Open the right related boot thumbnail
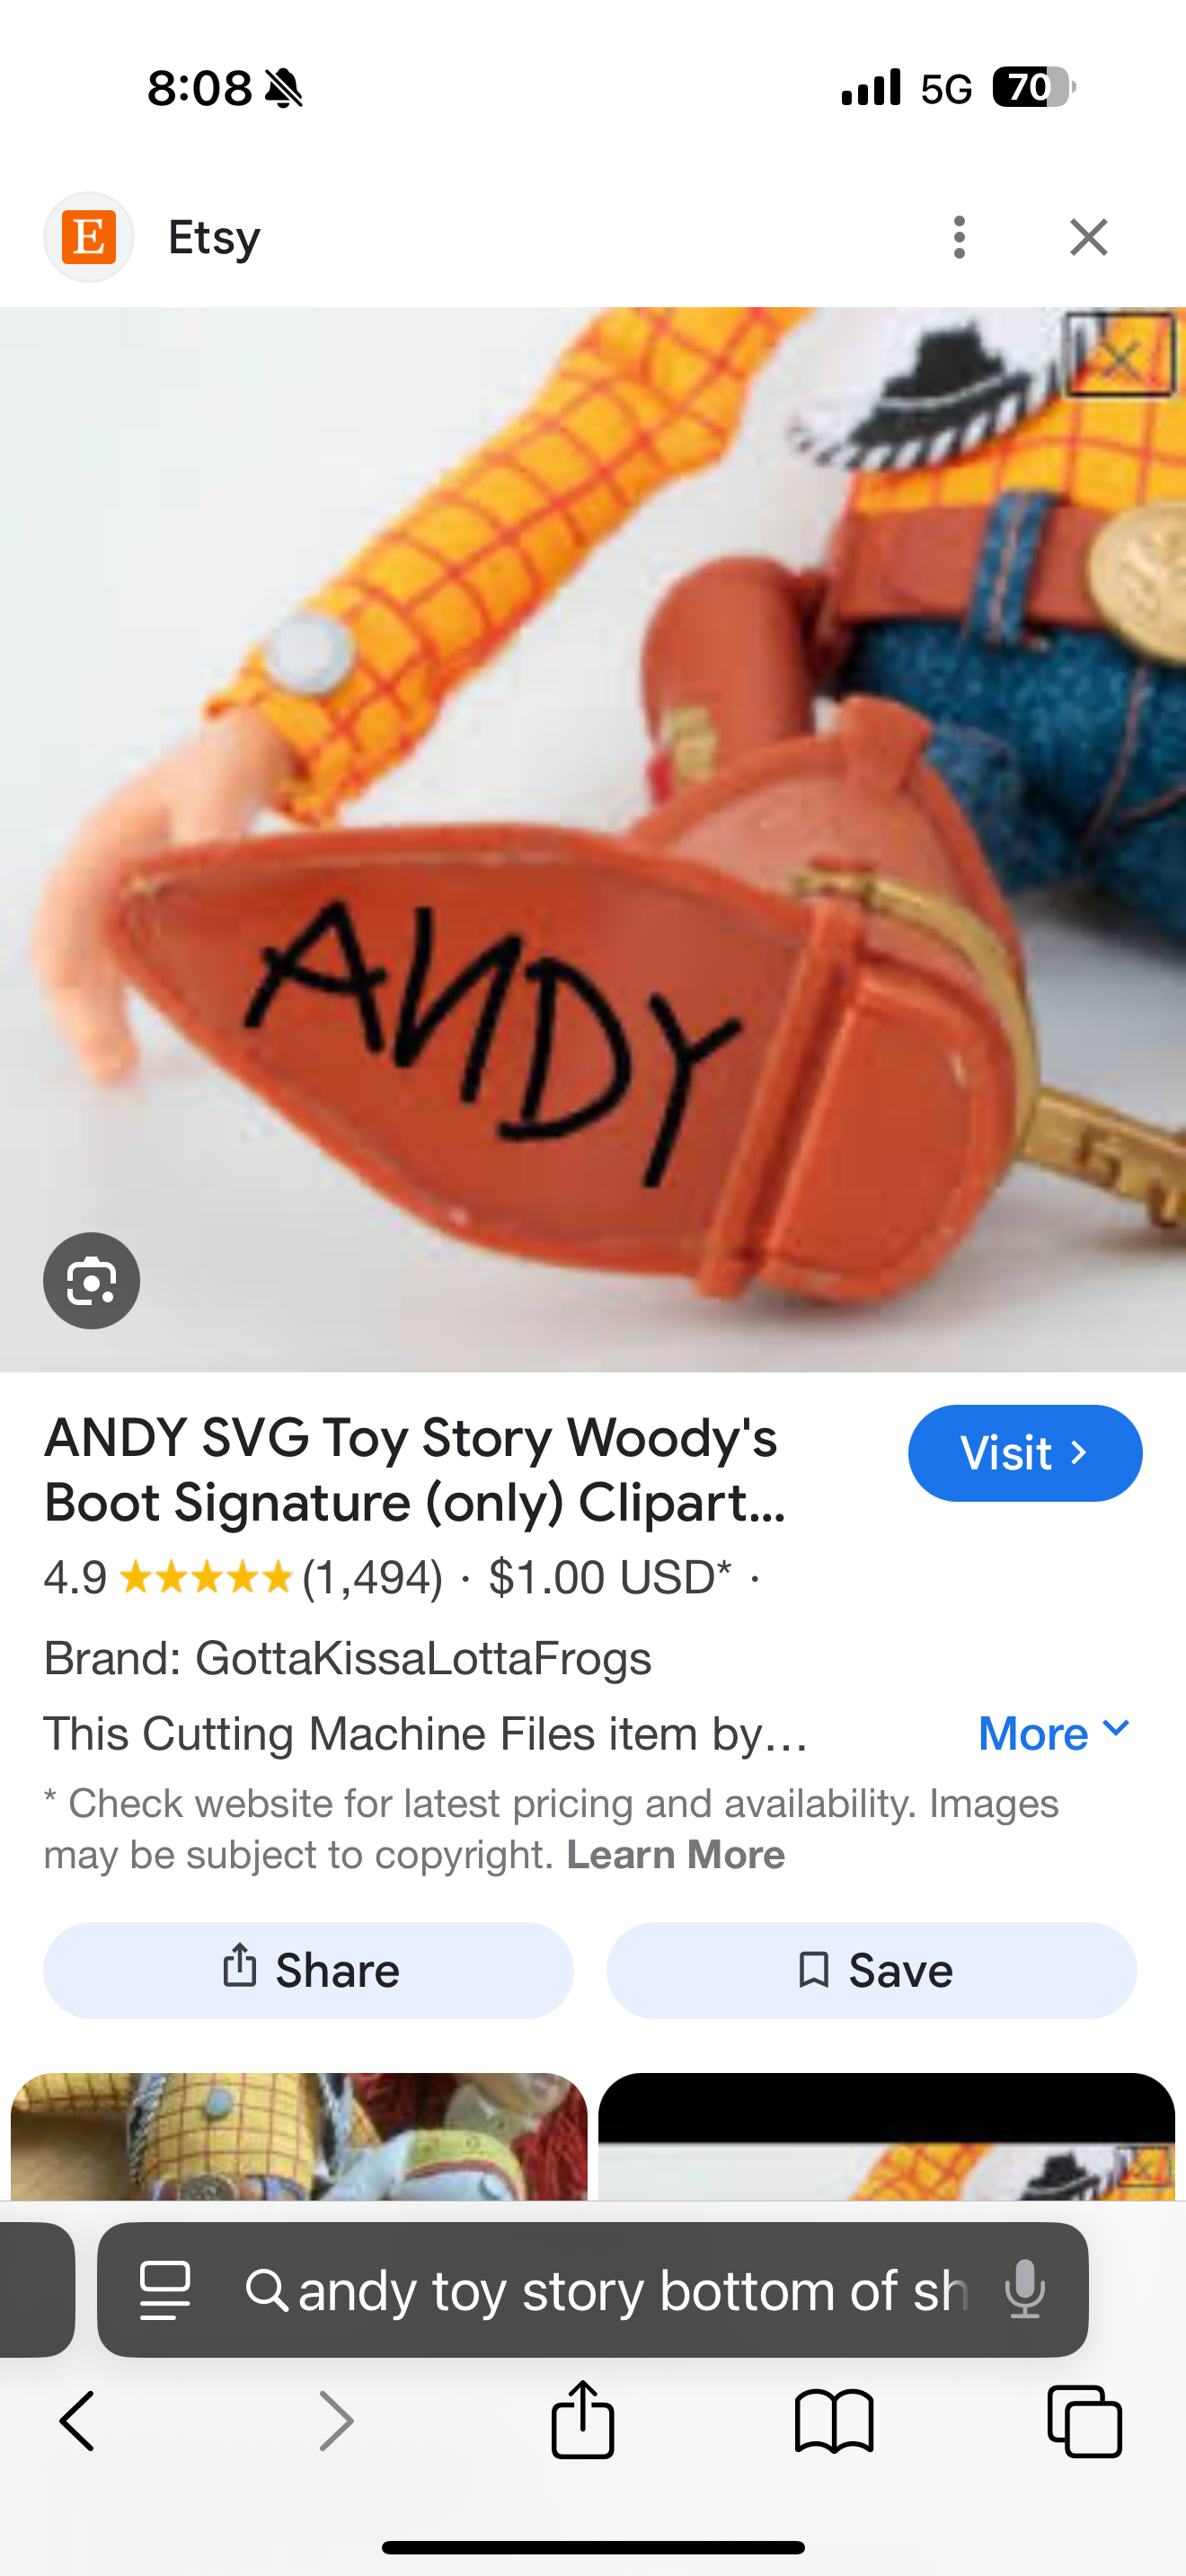1186x2576 pixels. click(x=886, y=2136)
